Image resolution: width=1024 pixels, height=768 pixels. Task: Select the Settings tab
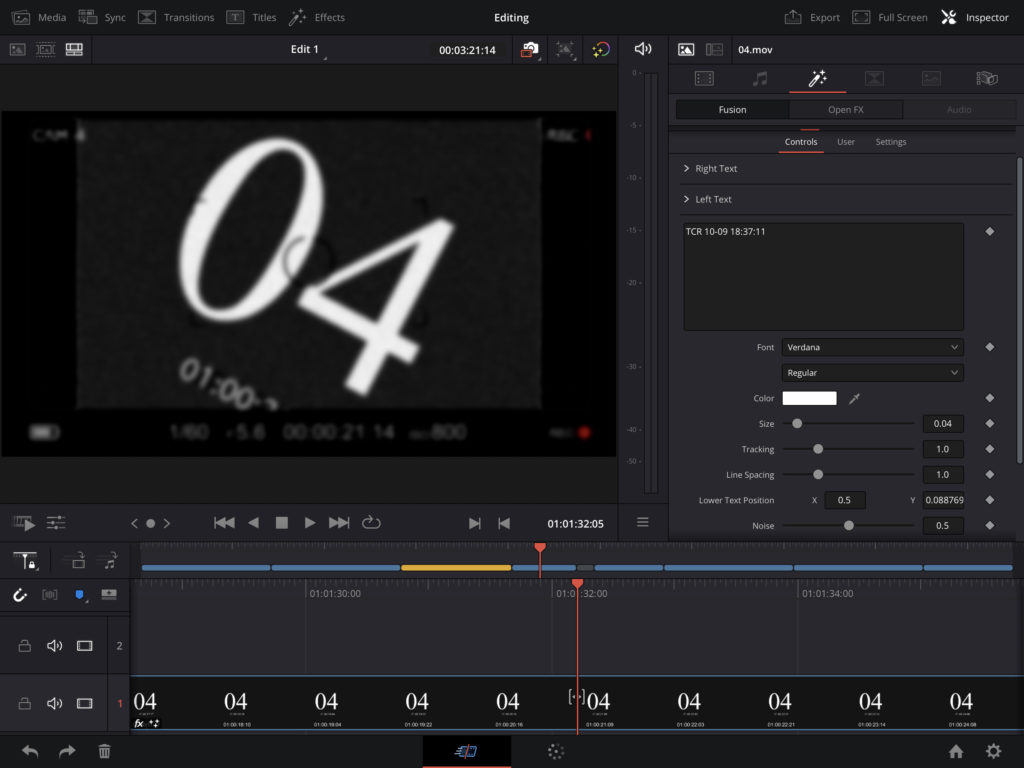(x=891, y=142)
